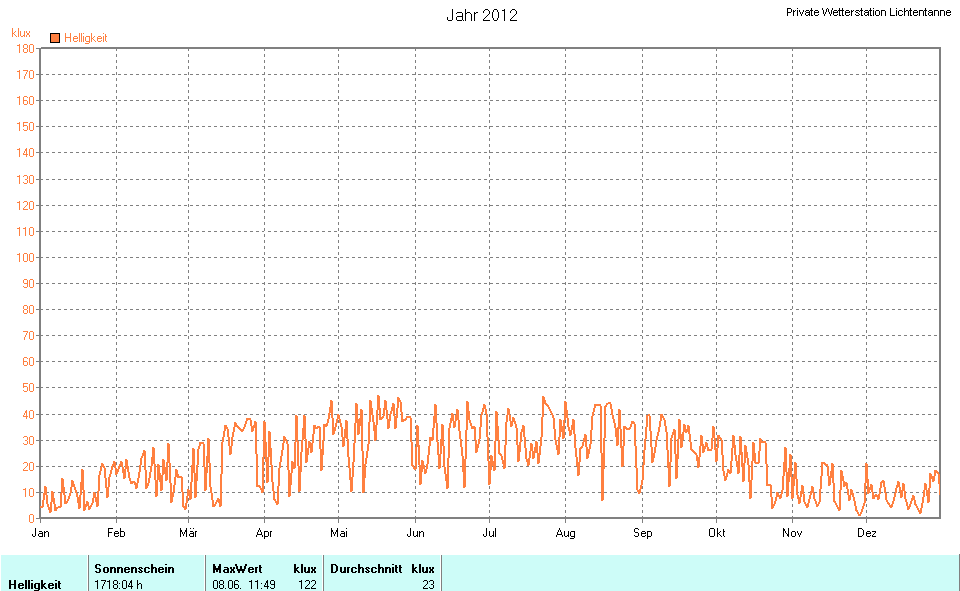Click the 'Jahr 2012' chart title
Viewport: 960px width, 591px height.
(481, 15)
